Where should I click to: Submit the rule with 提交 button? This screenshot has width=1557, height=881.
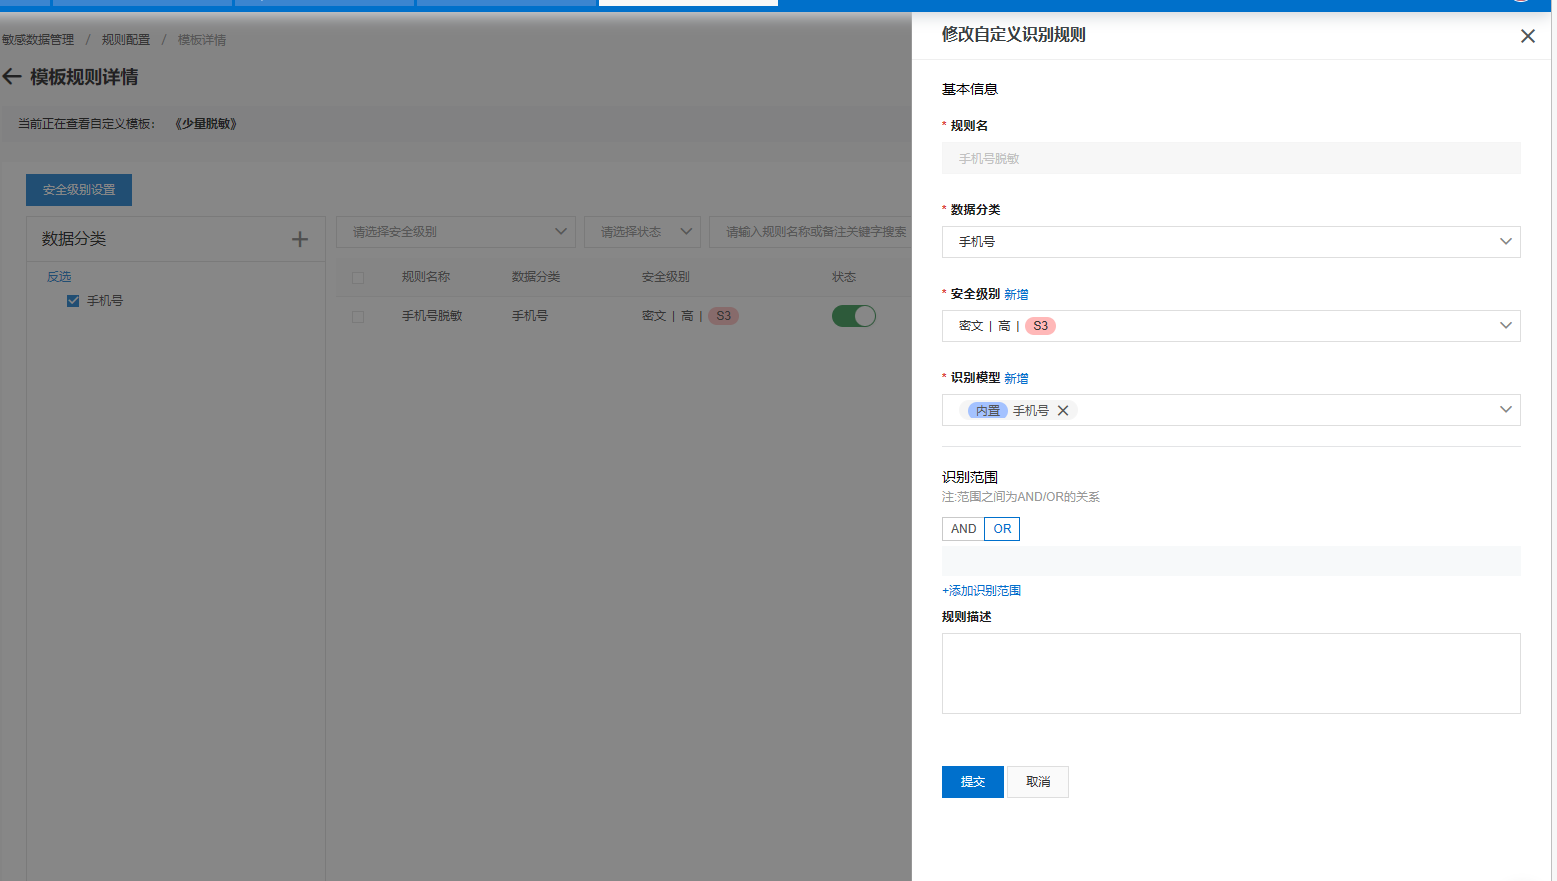click(x=973, y=782)
